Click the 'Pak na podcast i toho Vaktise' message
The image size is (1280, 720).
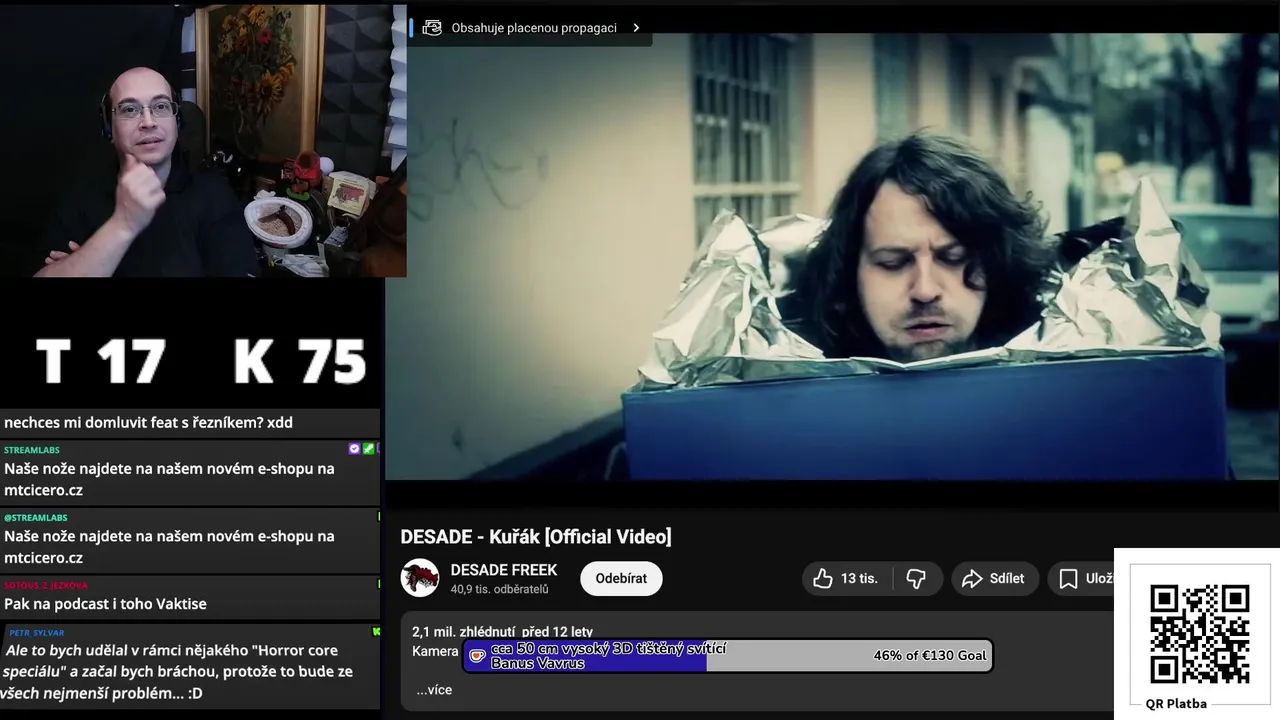click(105, 604)
